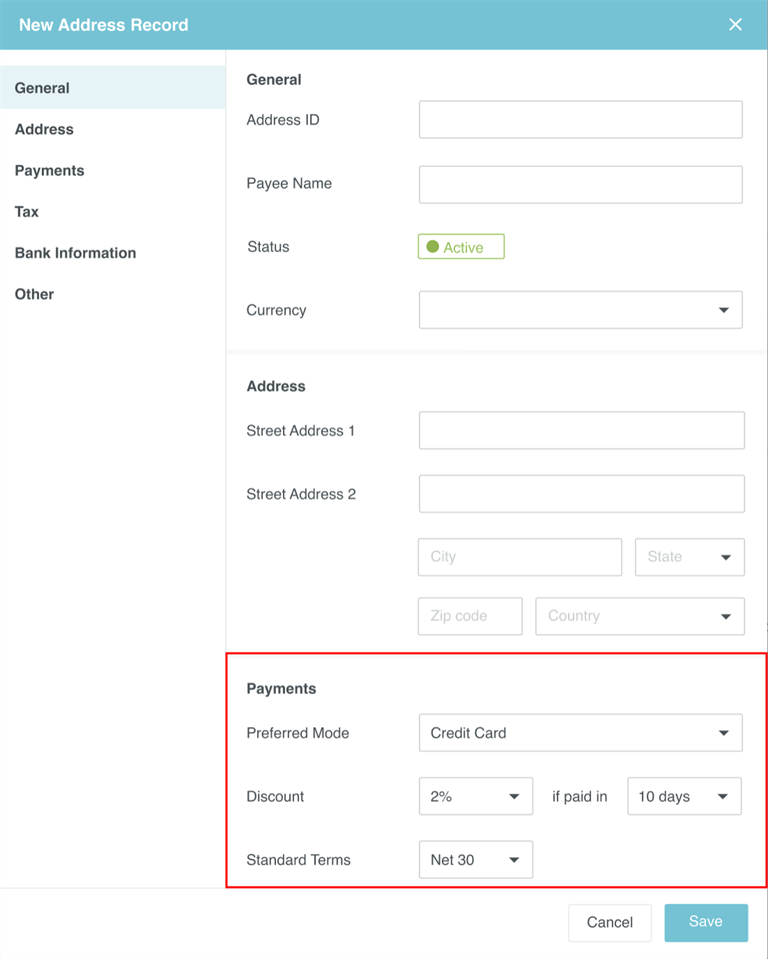Focus the Payee Name text box
This screenshot has width=768, height=959.
pos(580,184)
